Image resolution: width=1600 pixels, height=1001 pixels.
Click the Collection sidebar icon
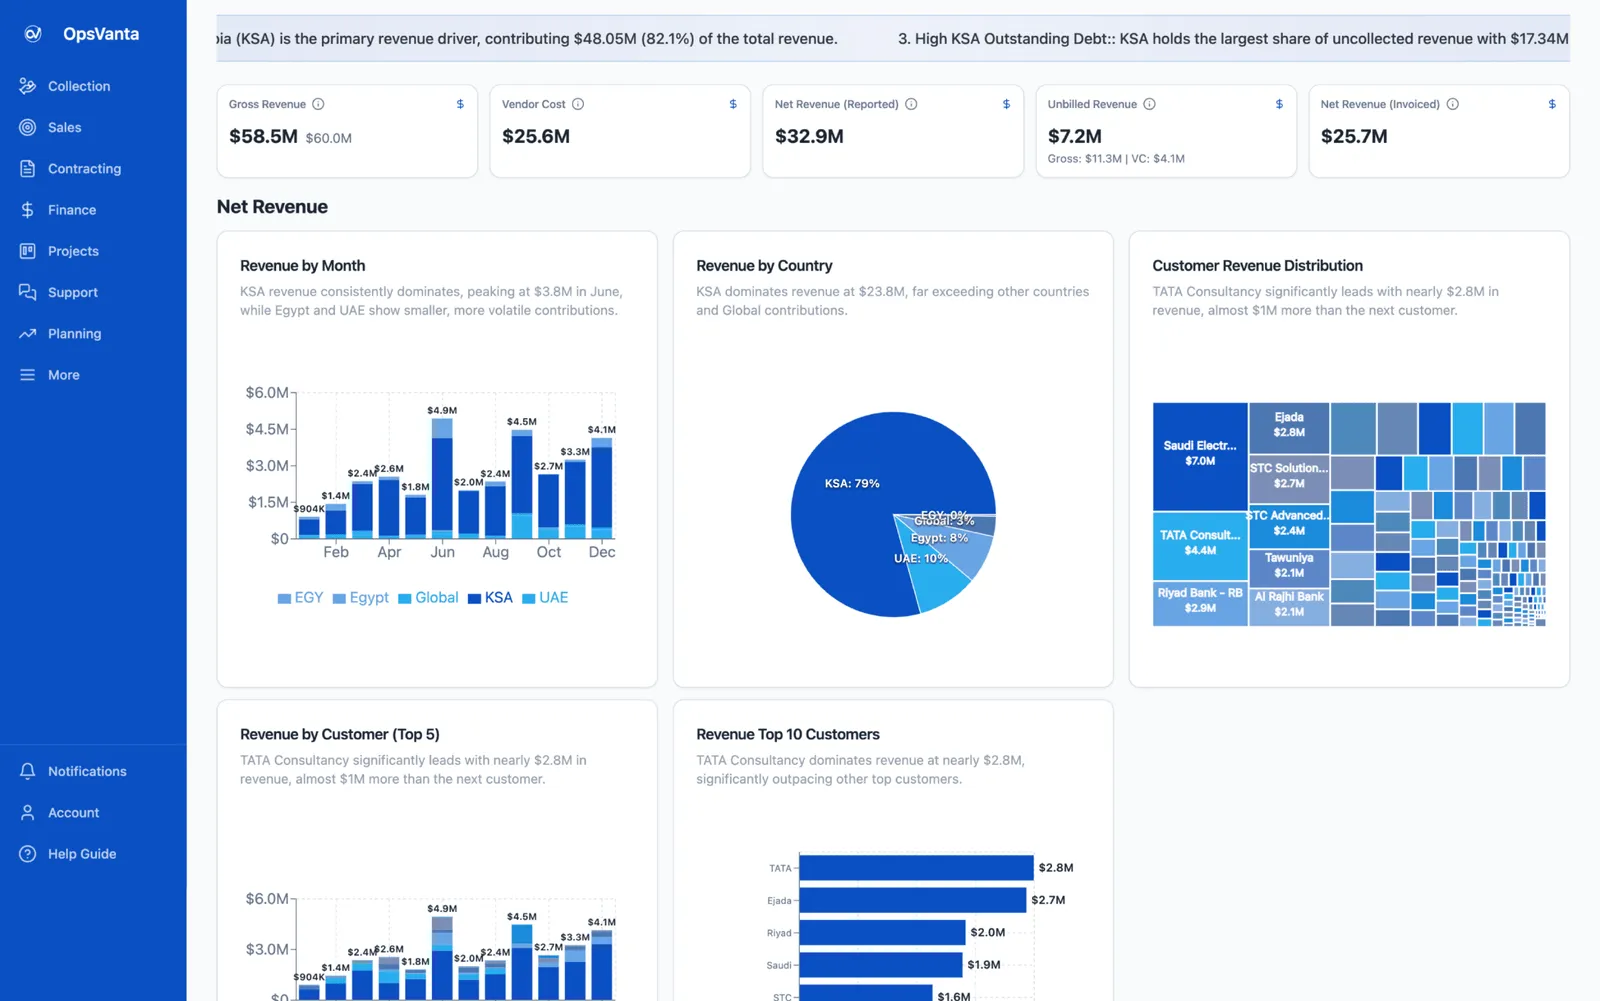click(28, 86)
